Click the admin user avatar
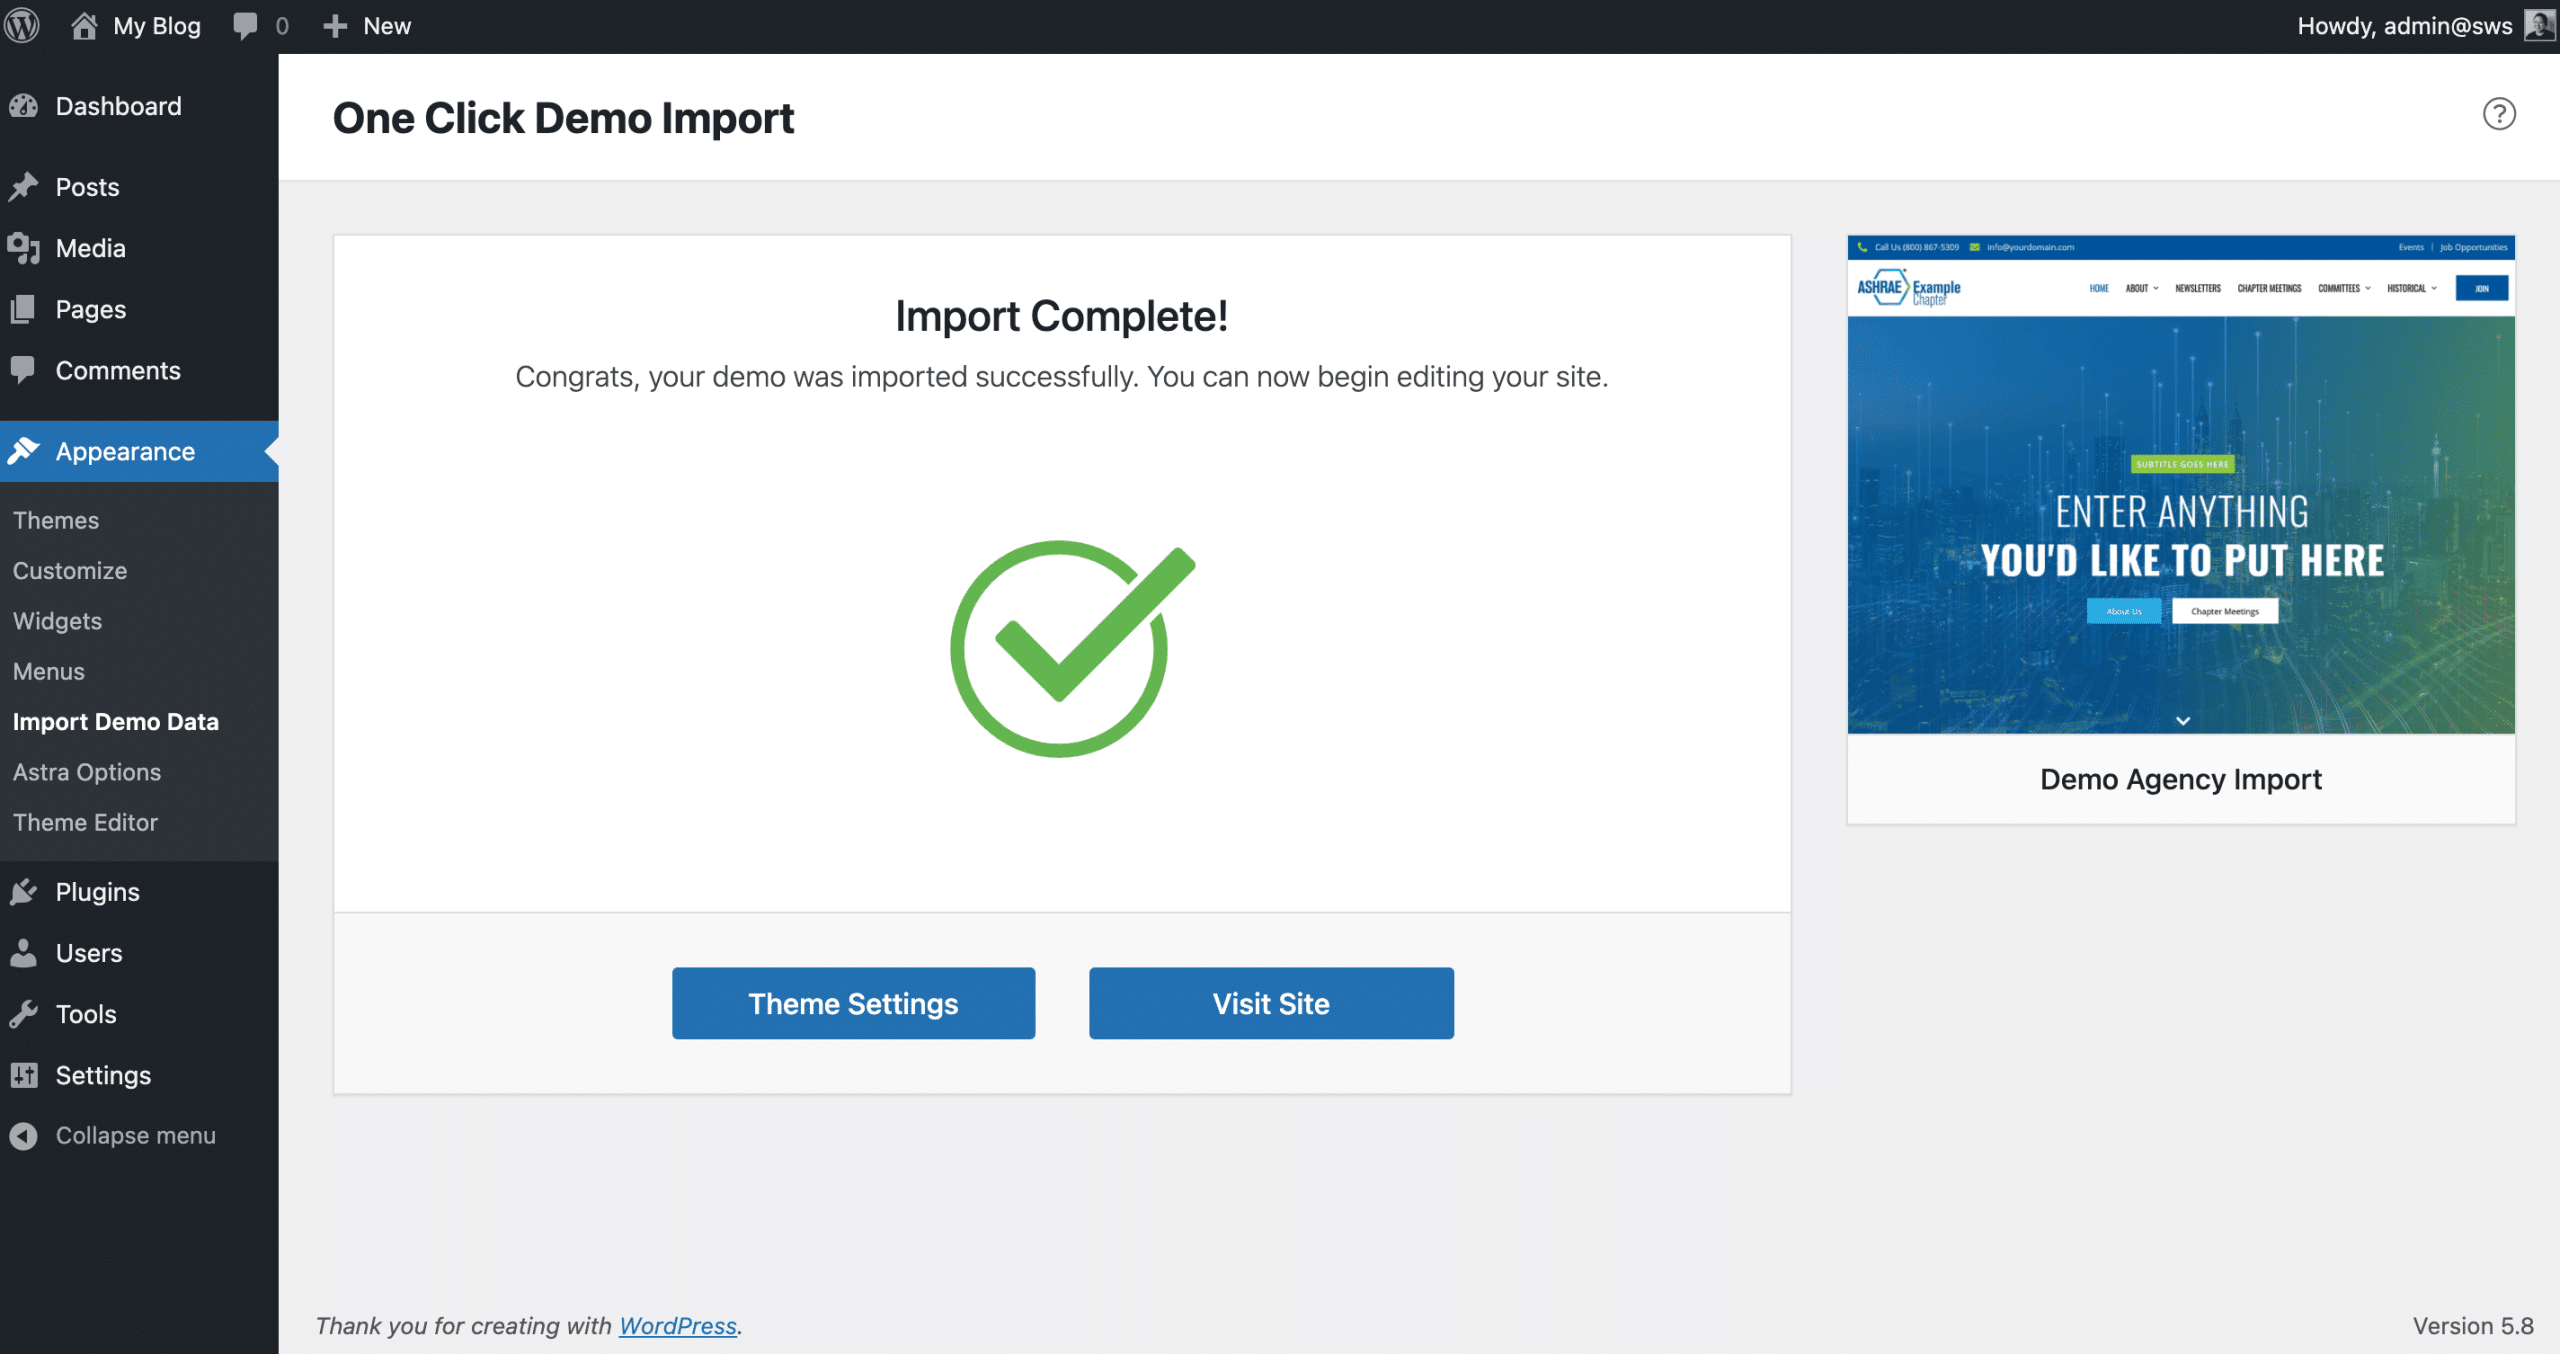 (x=2538, y=26)
